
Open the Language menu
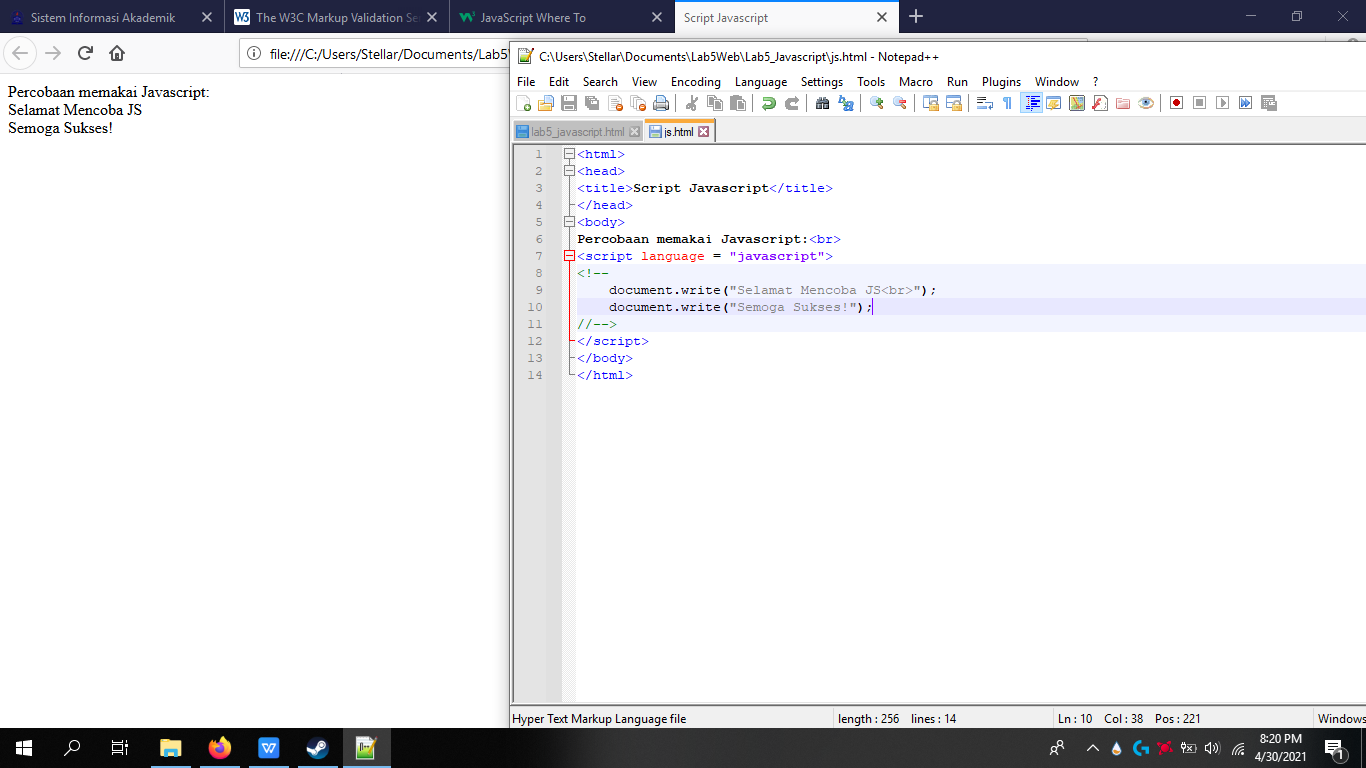click(x=761, y=82)
